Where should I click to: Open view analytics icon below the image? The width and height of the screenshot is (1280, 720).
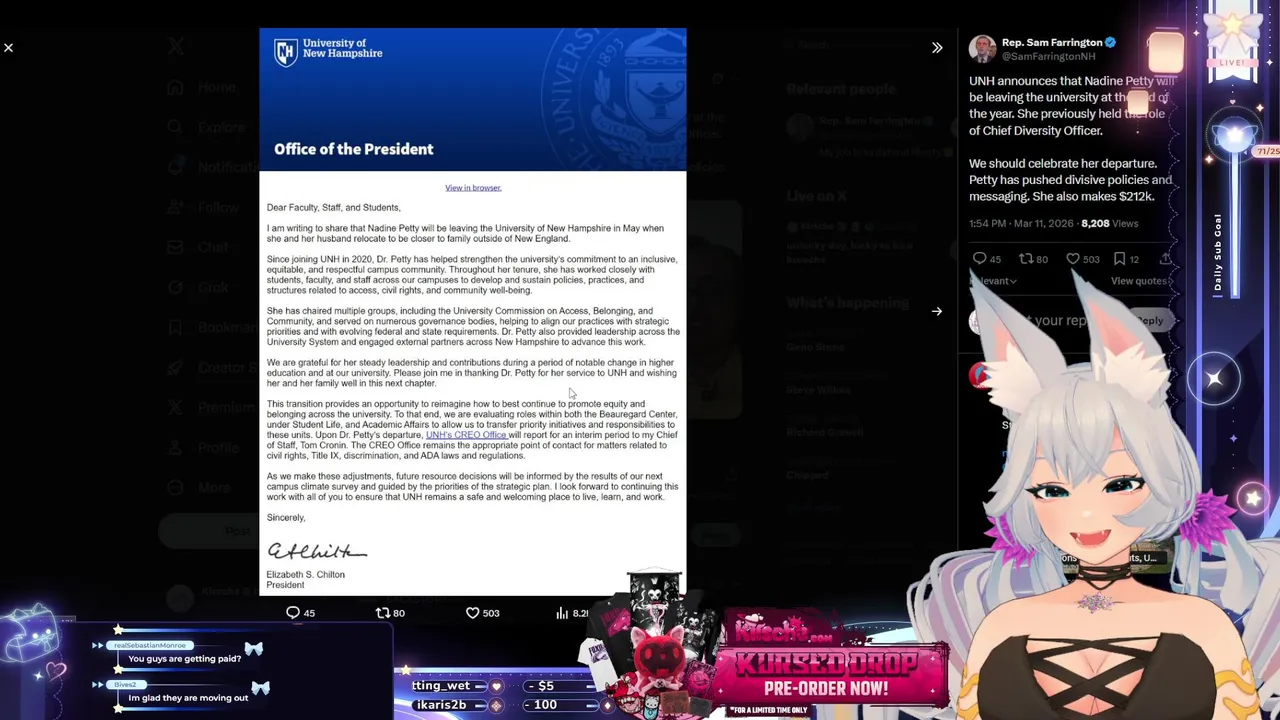pos(563,613)
